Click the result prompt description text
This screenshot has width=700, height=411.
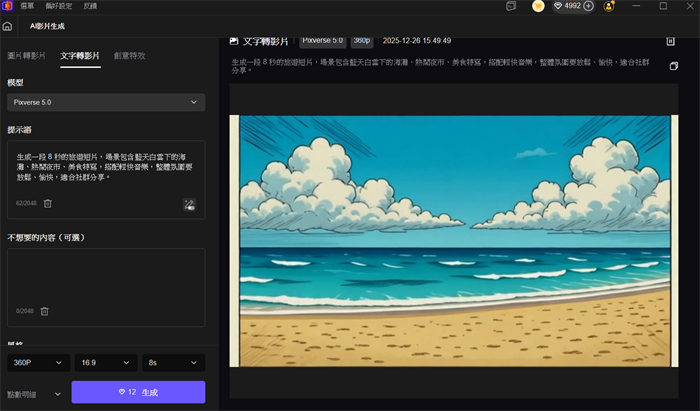tap(440, 66)
